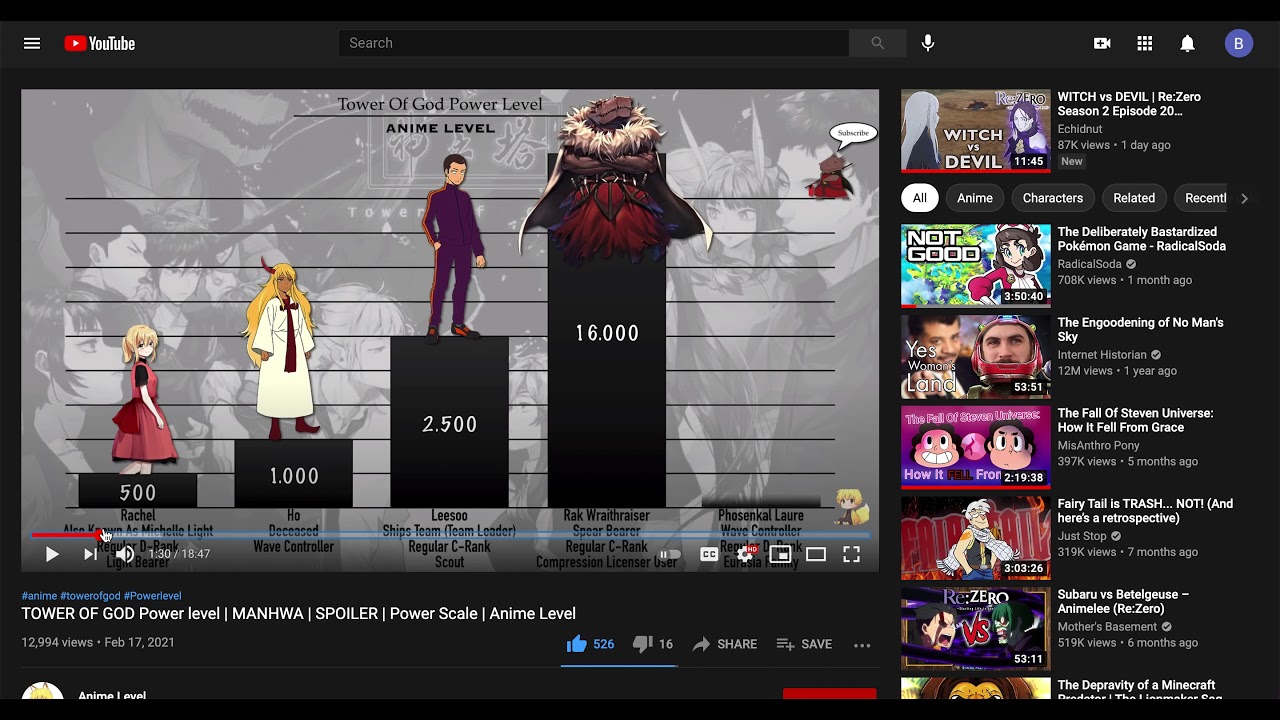This screenshot has height=720, width=1280.
Task: Click The Engoodening of No Man's Sky title
Action: click(1140, 330)
